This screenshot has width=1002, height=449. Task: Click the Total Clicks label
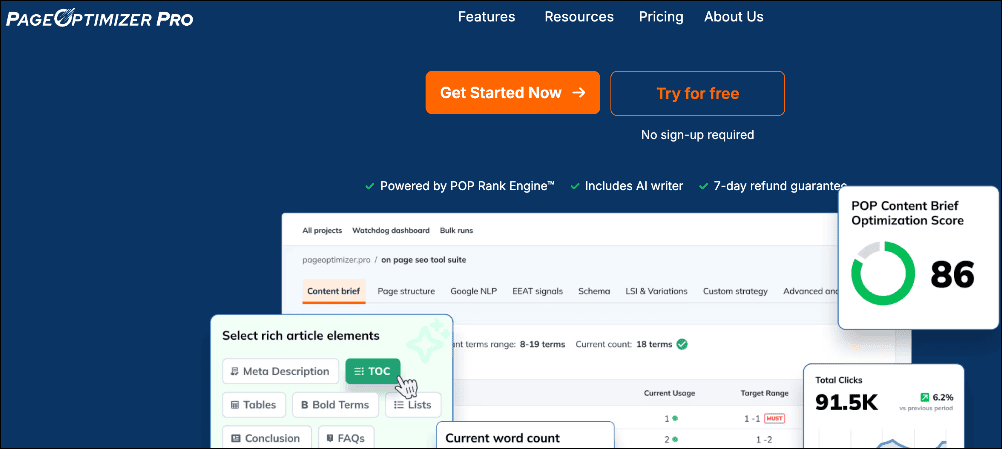click(838, 380)
